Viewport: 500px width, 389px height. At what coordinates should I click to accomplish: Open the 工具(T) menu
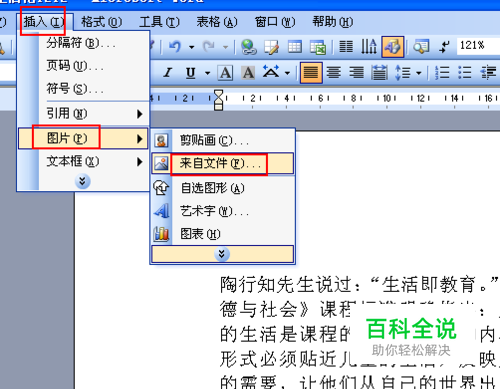[159, 22]
